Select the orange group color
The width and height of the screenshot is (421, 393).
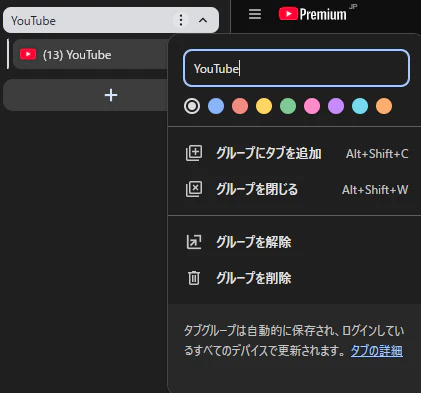(x=384, y=106)
